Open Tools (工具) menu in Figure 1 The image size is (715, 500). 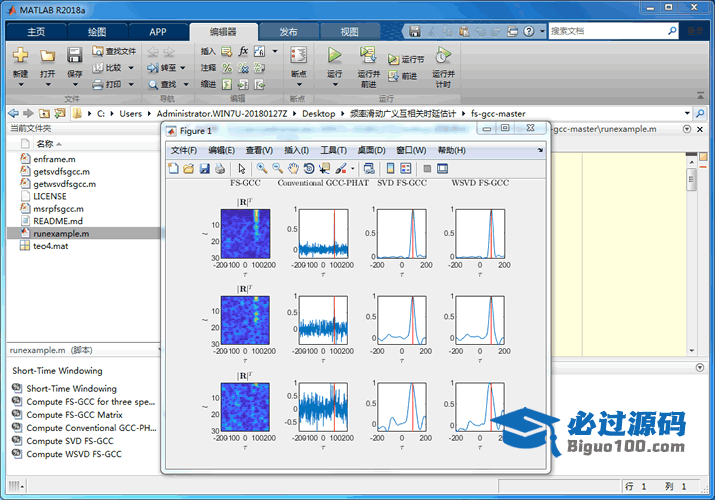tap(333, 150)
